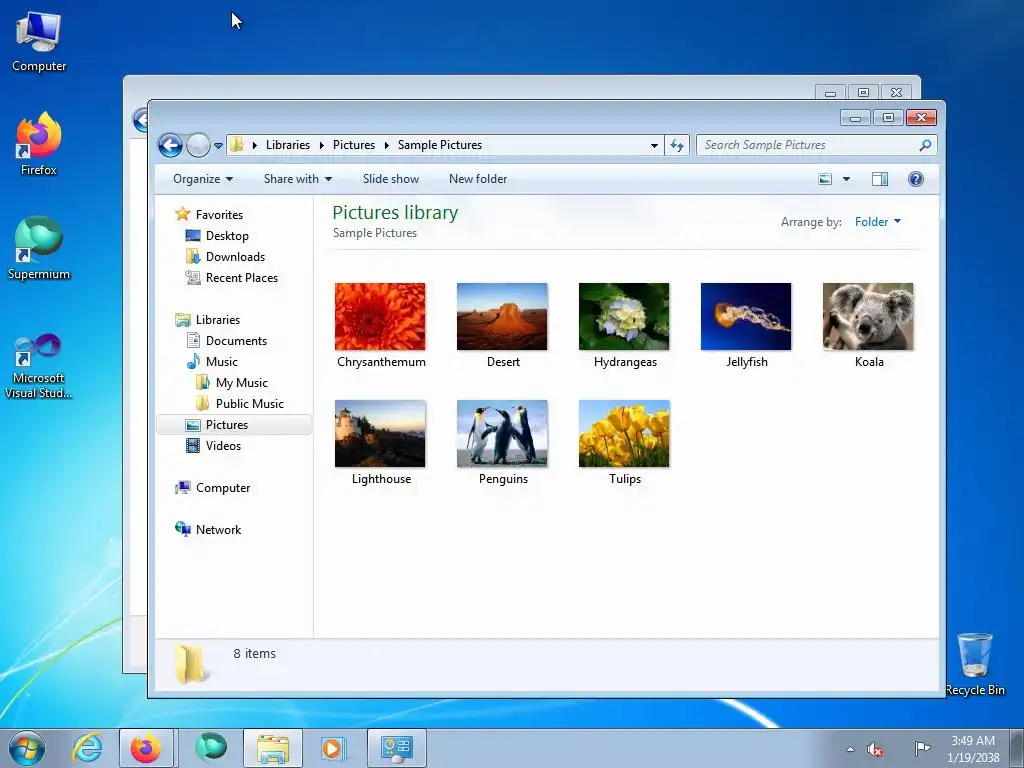
Task: Select the Firefox desktop shortcut
Action: point(39,144)
